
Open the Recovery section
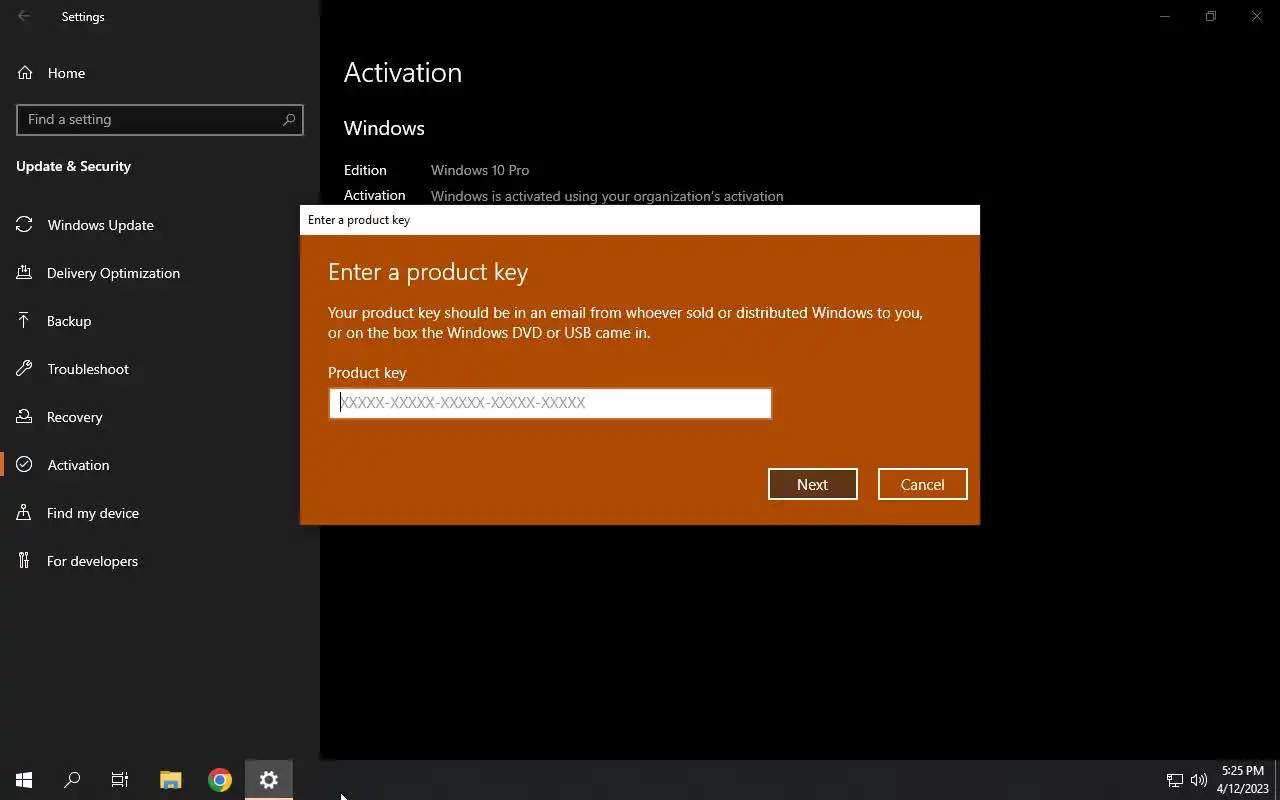(160, 417)
